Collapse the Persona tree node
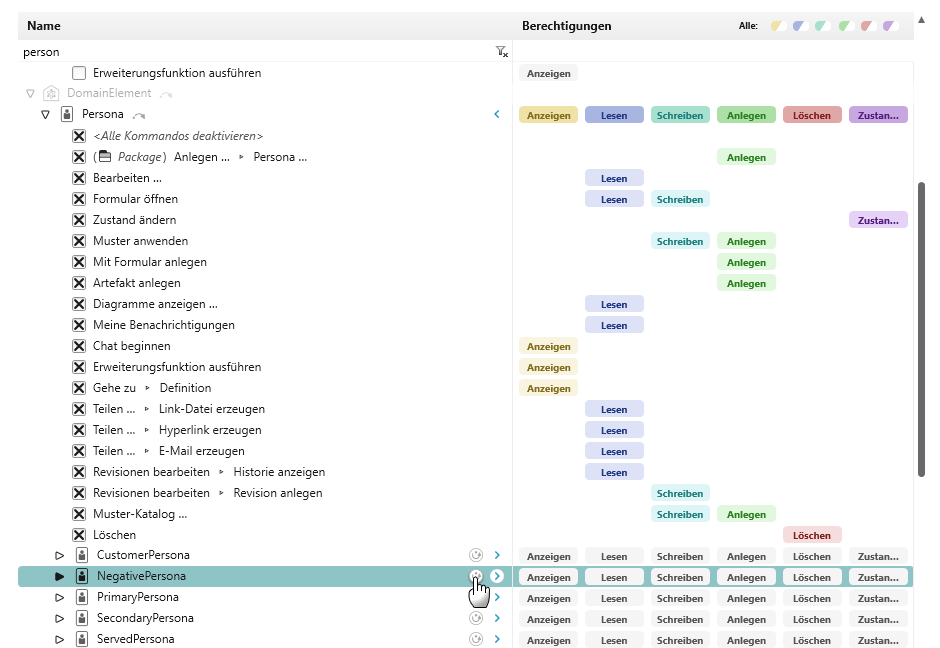Image resolution: width=940 pixels, height=648 pixels. pos(45,115)
